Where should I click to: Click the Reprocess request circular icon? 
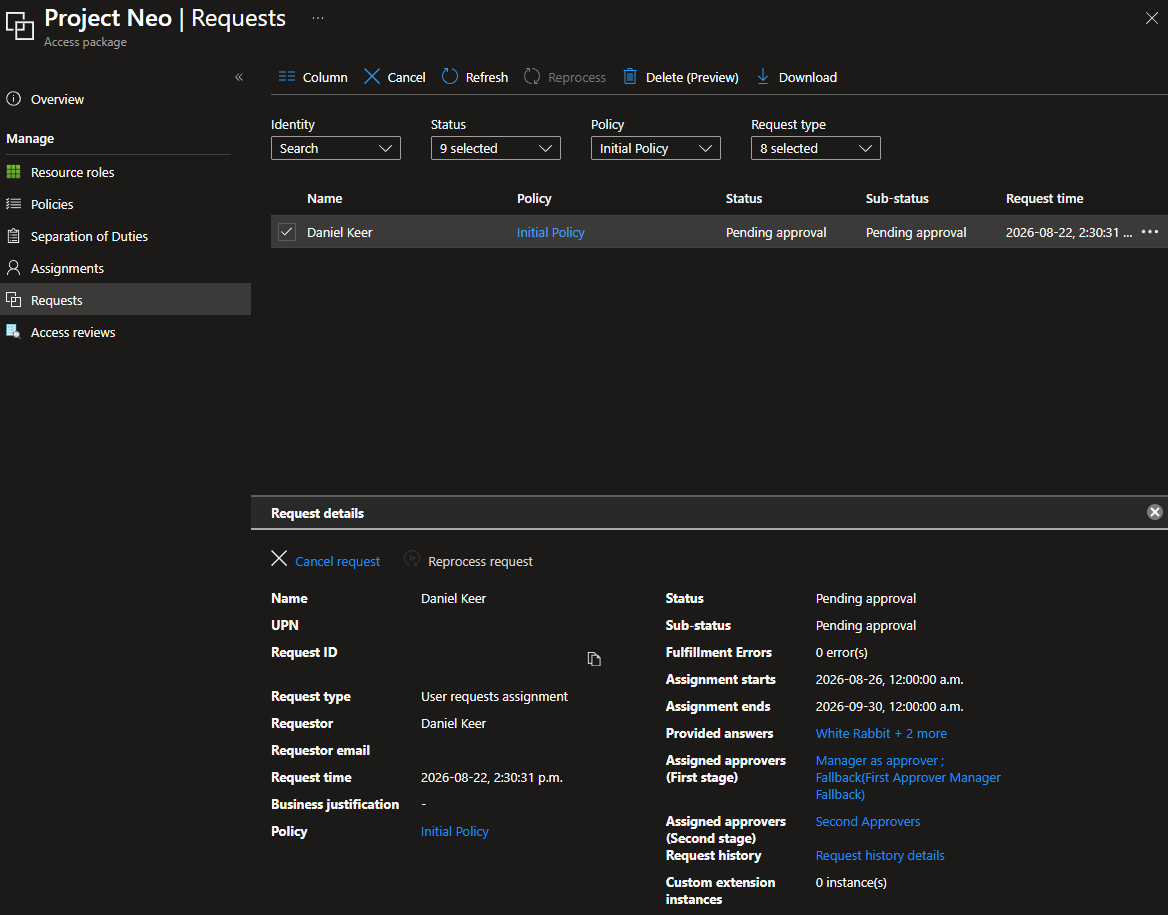coord(412,559)
